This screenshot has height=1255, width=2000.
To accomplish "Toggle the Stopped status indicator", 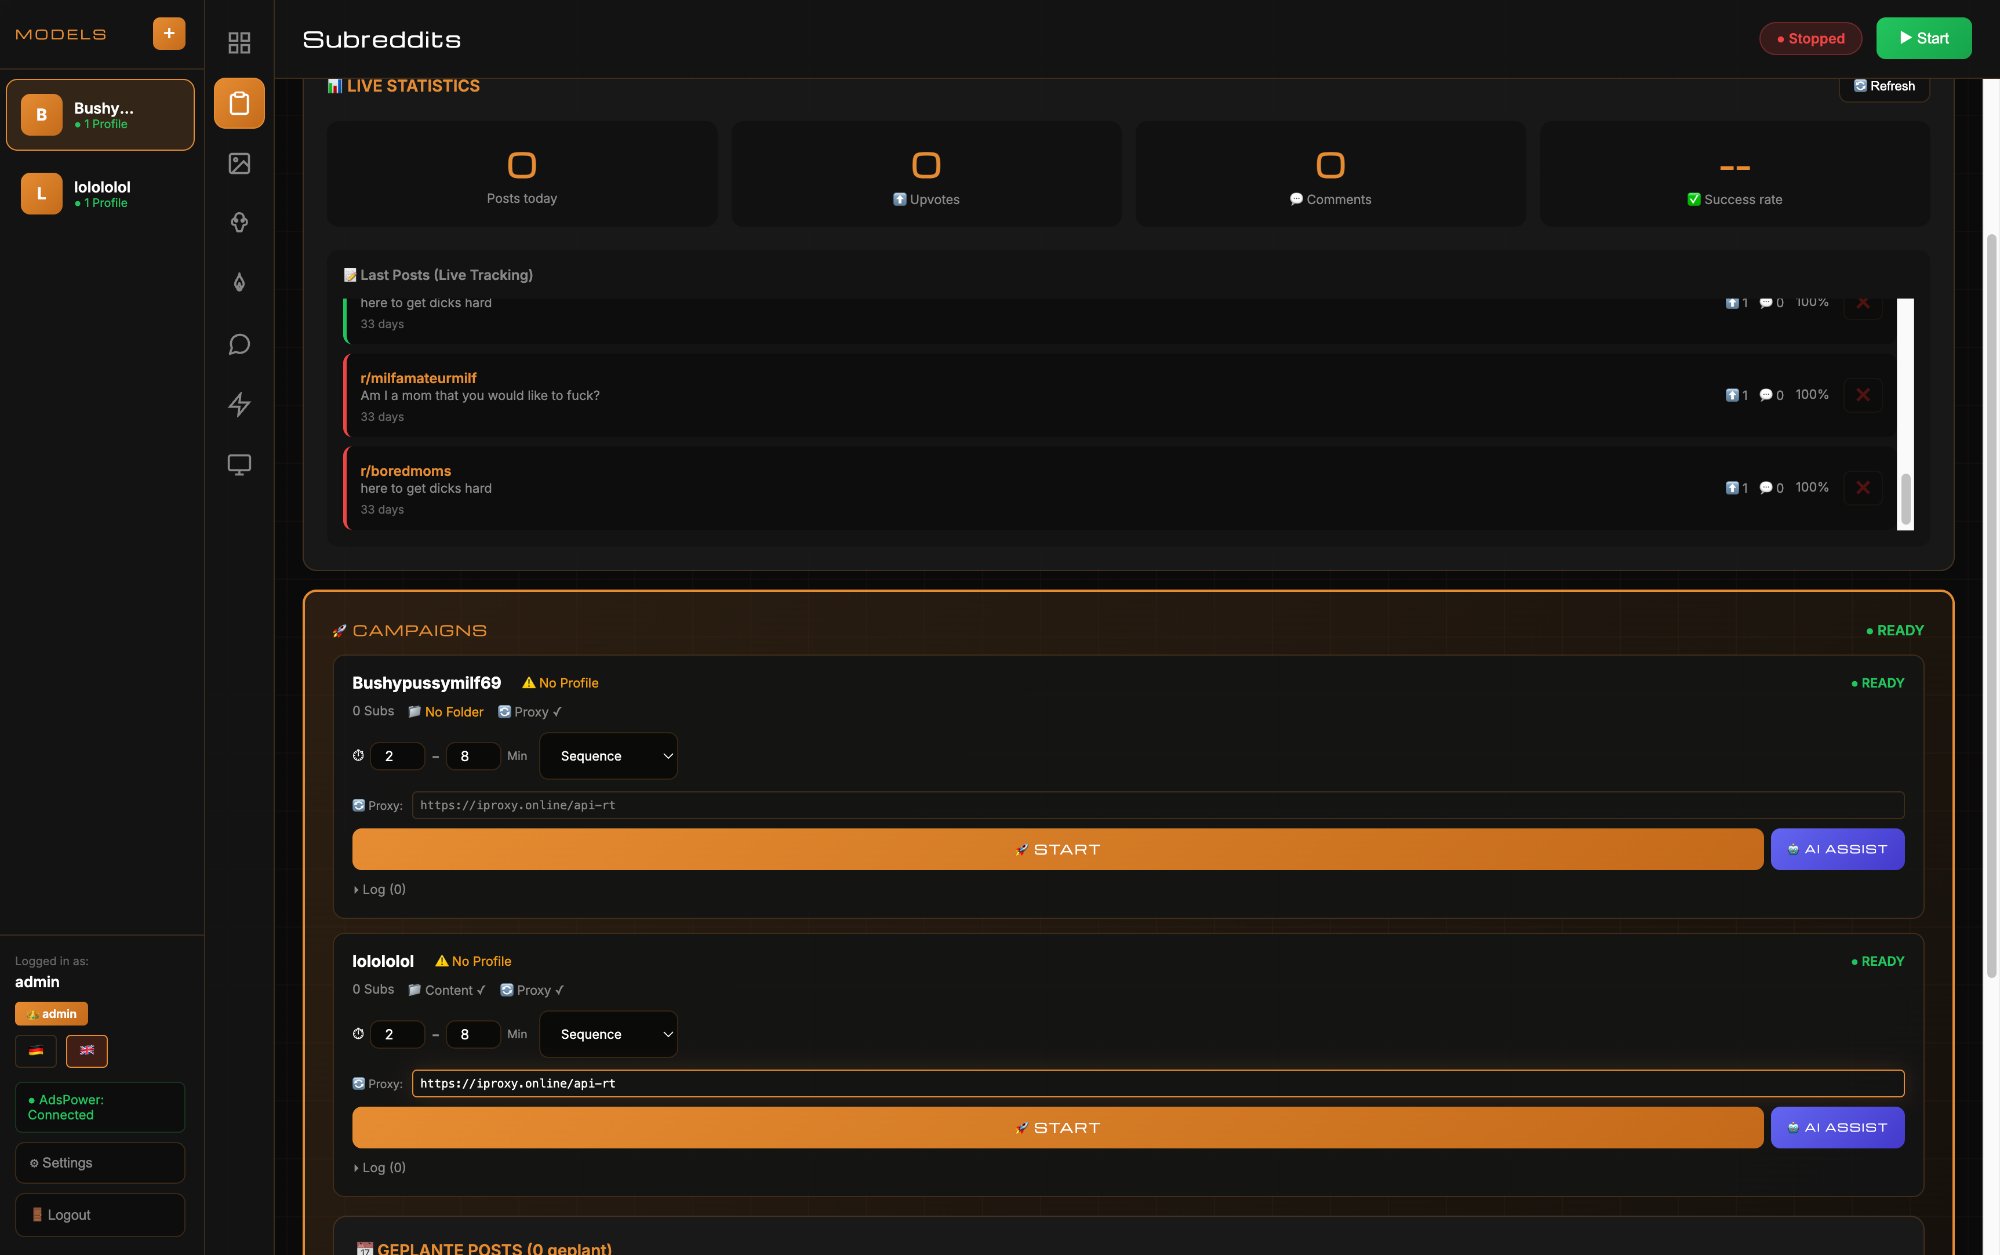I will [1810, 39].
